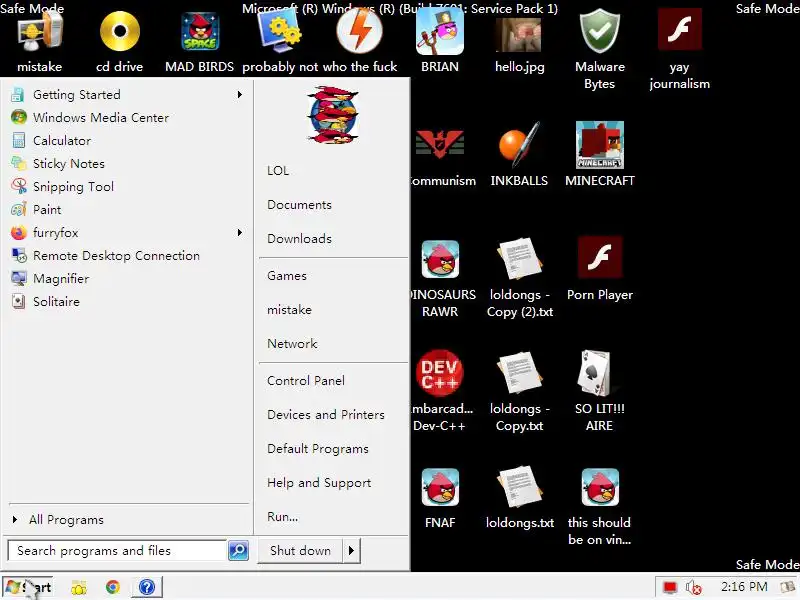Screen dimensions: 800x600
Task: Click the 2:16 PM clock
Action: pos(744,587)
